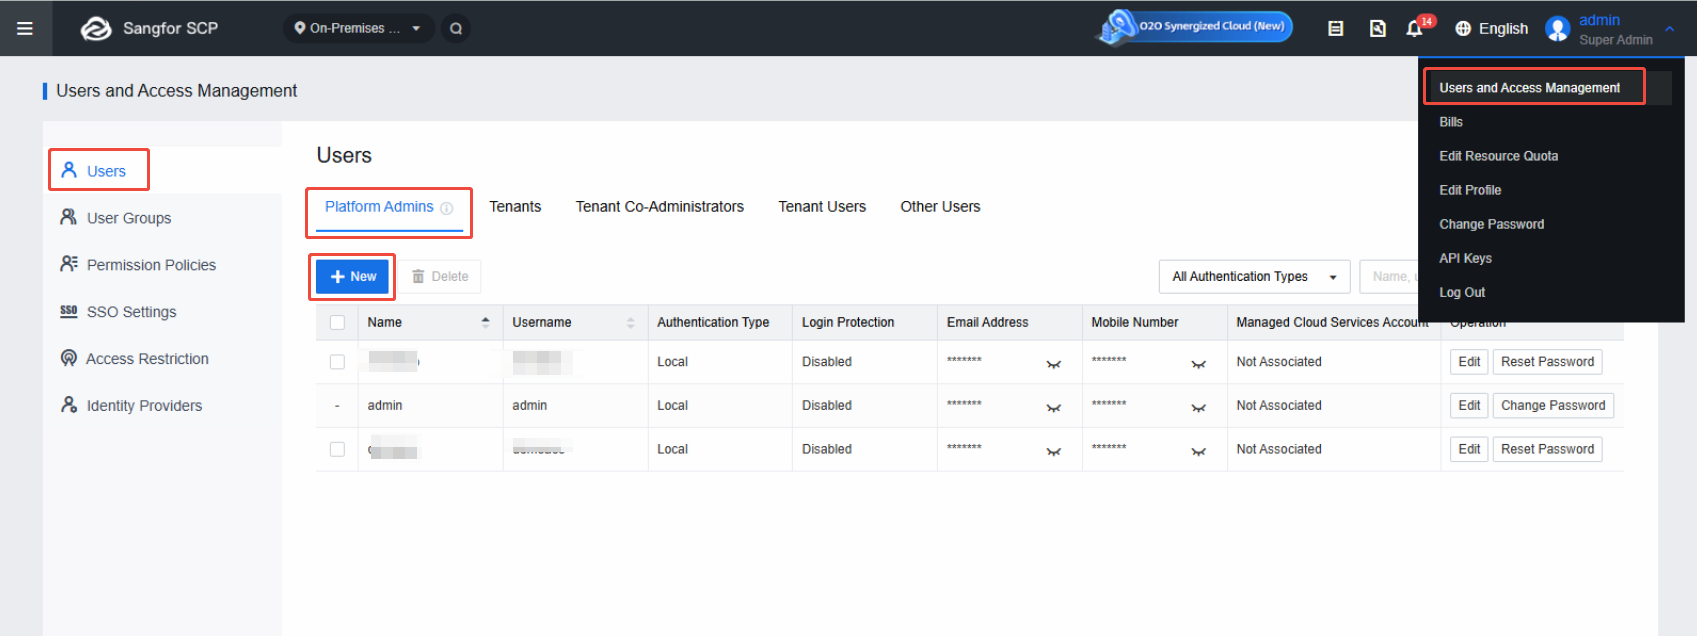Select the Platform Admins tab

click(379, 207)
